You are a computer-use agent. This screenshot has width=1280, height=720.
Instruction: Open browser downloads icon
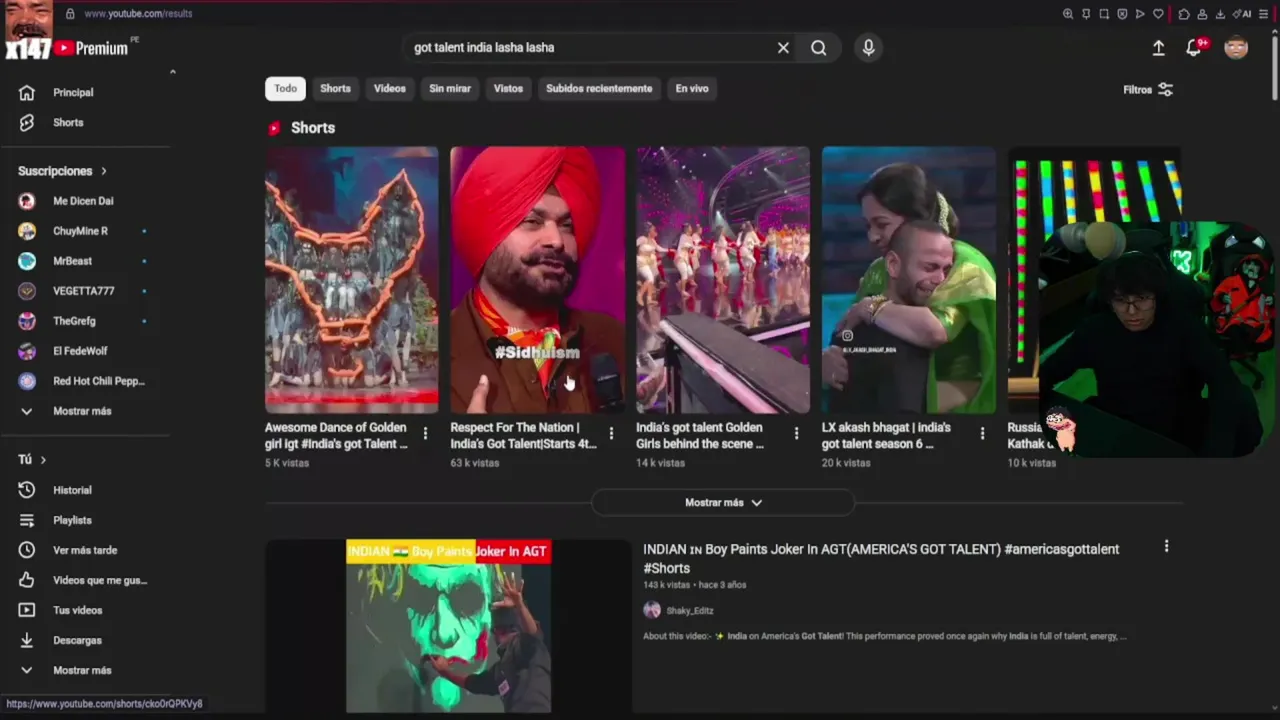point(1220,14)
